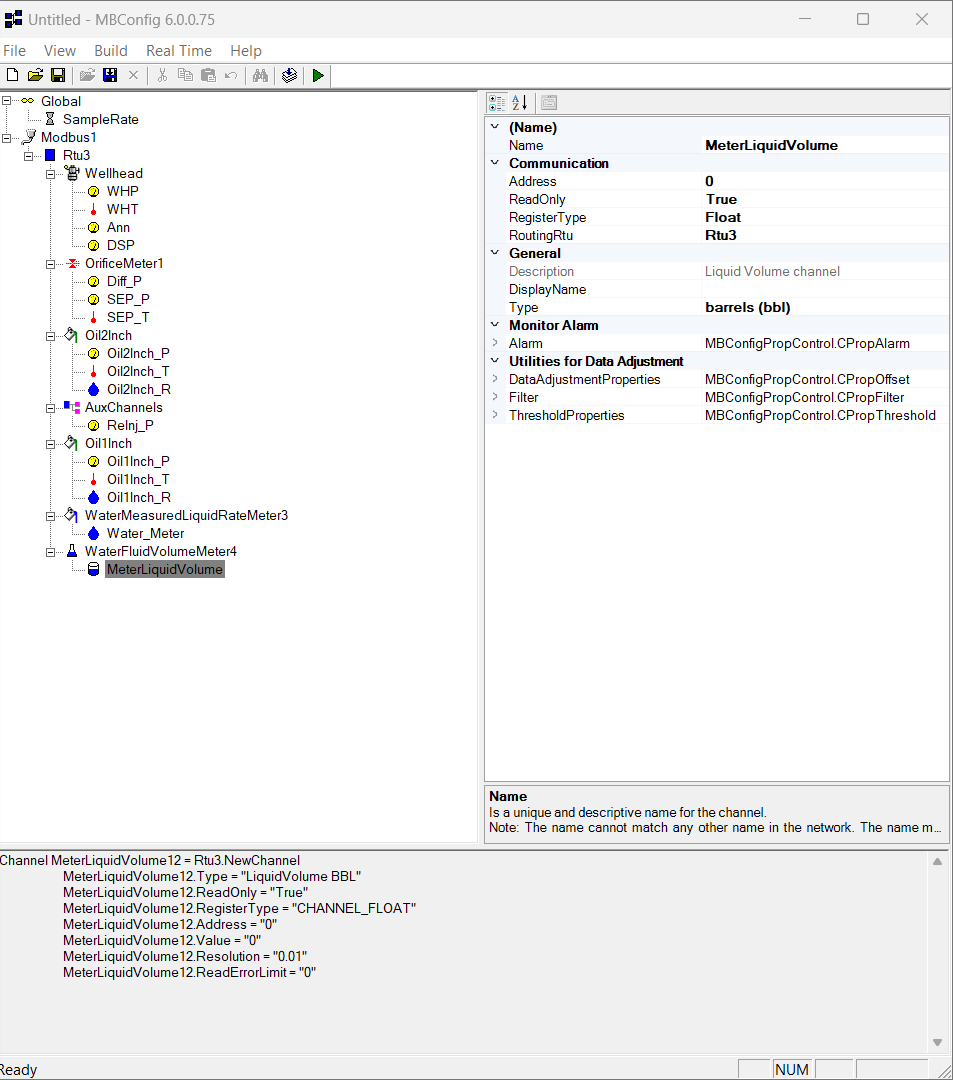Click the ReadOnly property value True
The width and height of the screenshot is (953, 1080).
(721, 199)
